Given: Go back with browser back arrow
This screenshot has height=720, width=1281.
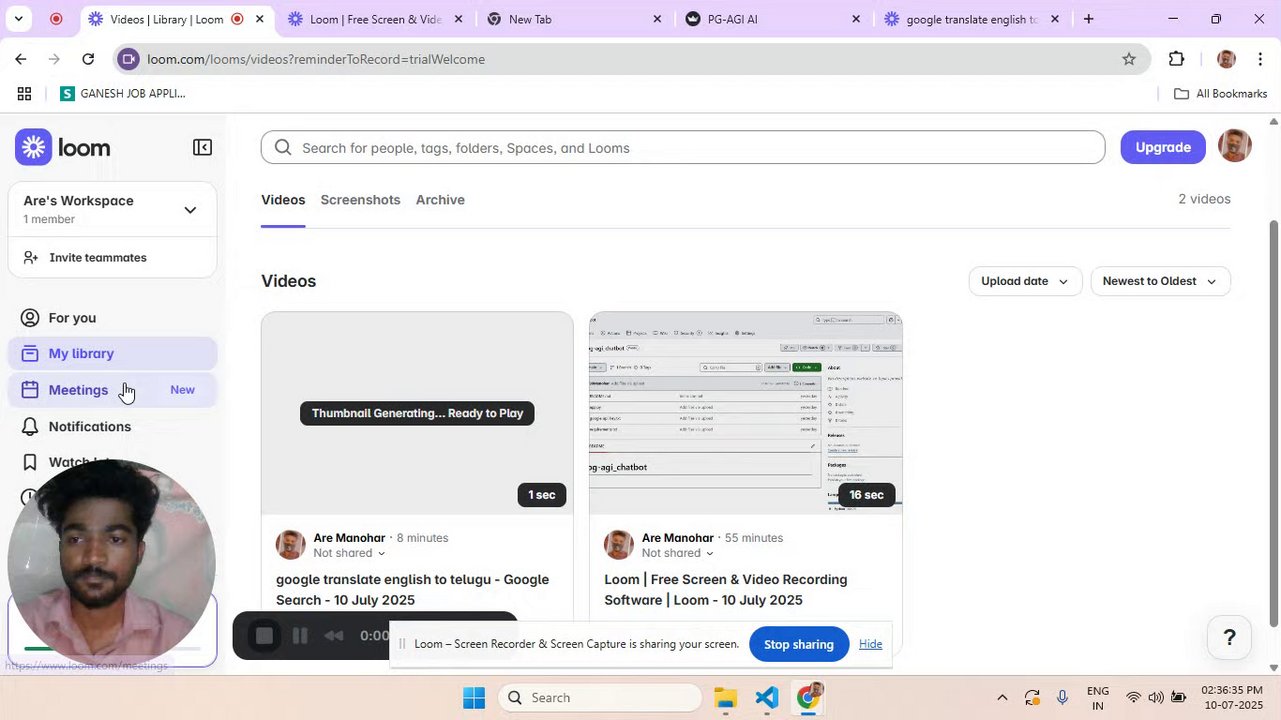Looking at the screenshot, I should click(20, 59).
